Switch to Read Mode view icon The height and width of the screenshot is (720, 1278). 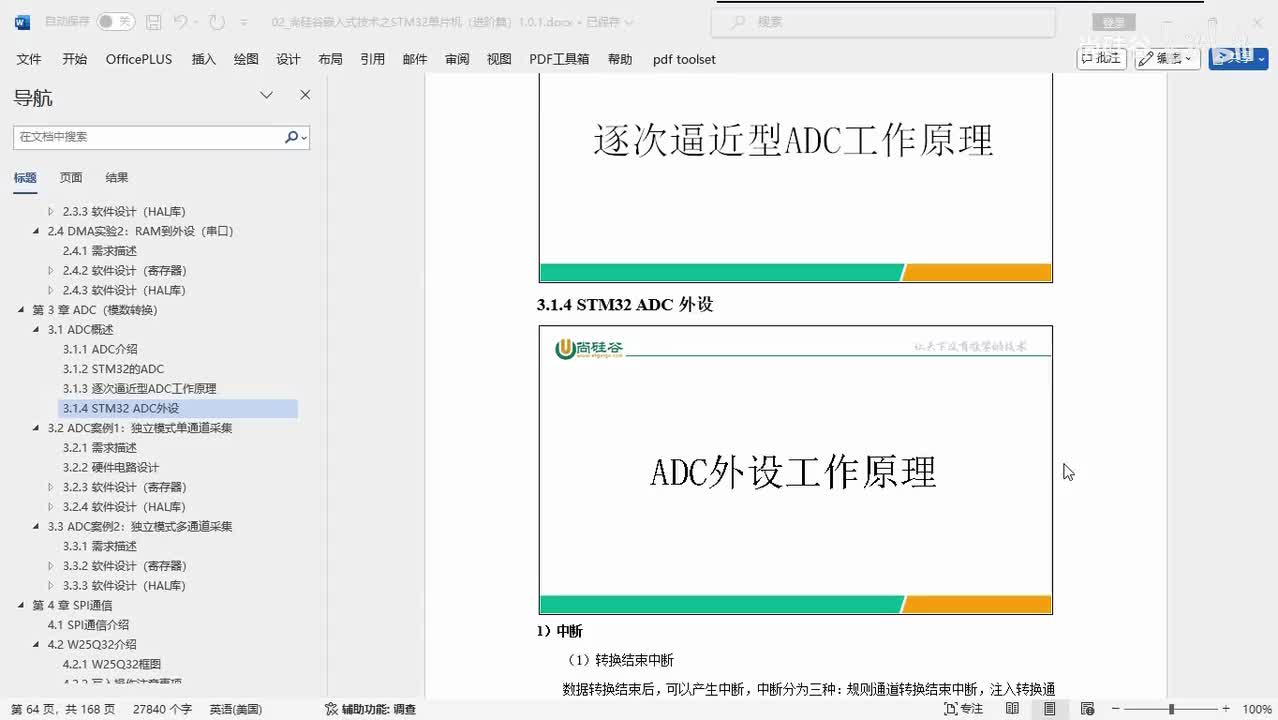pos(1012,709)
